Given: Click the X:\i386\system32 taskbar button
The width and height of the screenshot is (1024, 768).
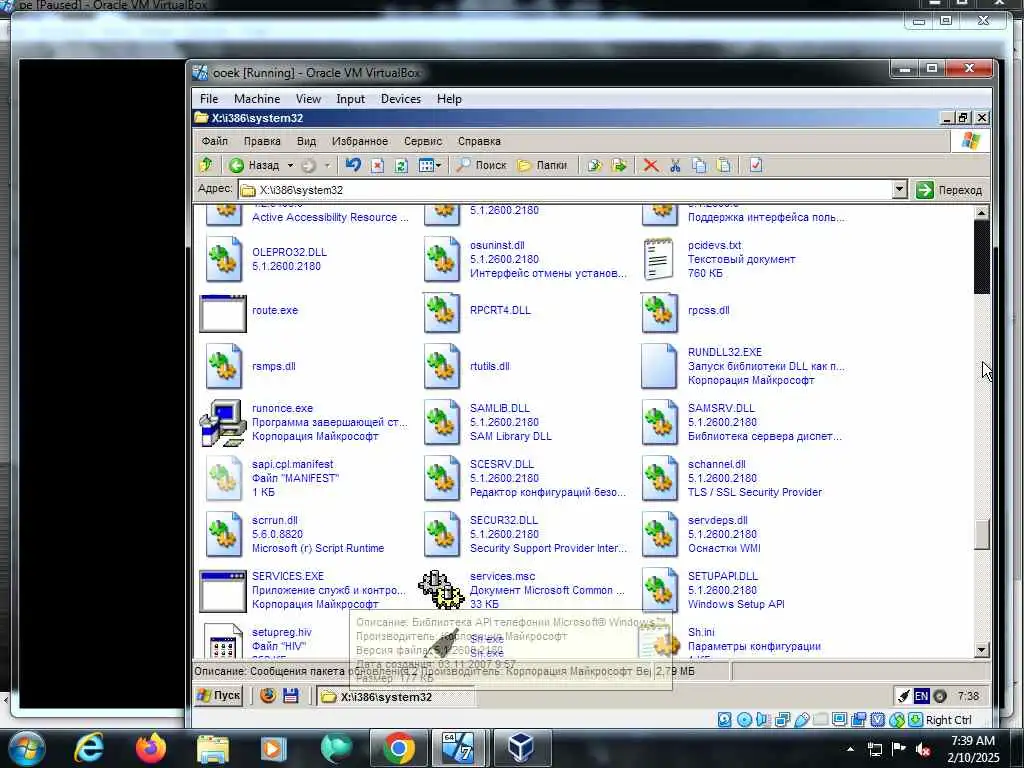Looking at the screenshot, I should point(396,697).
